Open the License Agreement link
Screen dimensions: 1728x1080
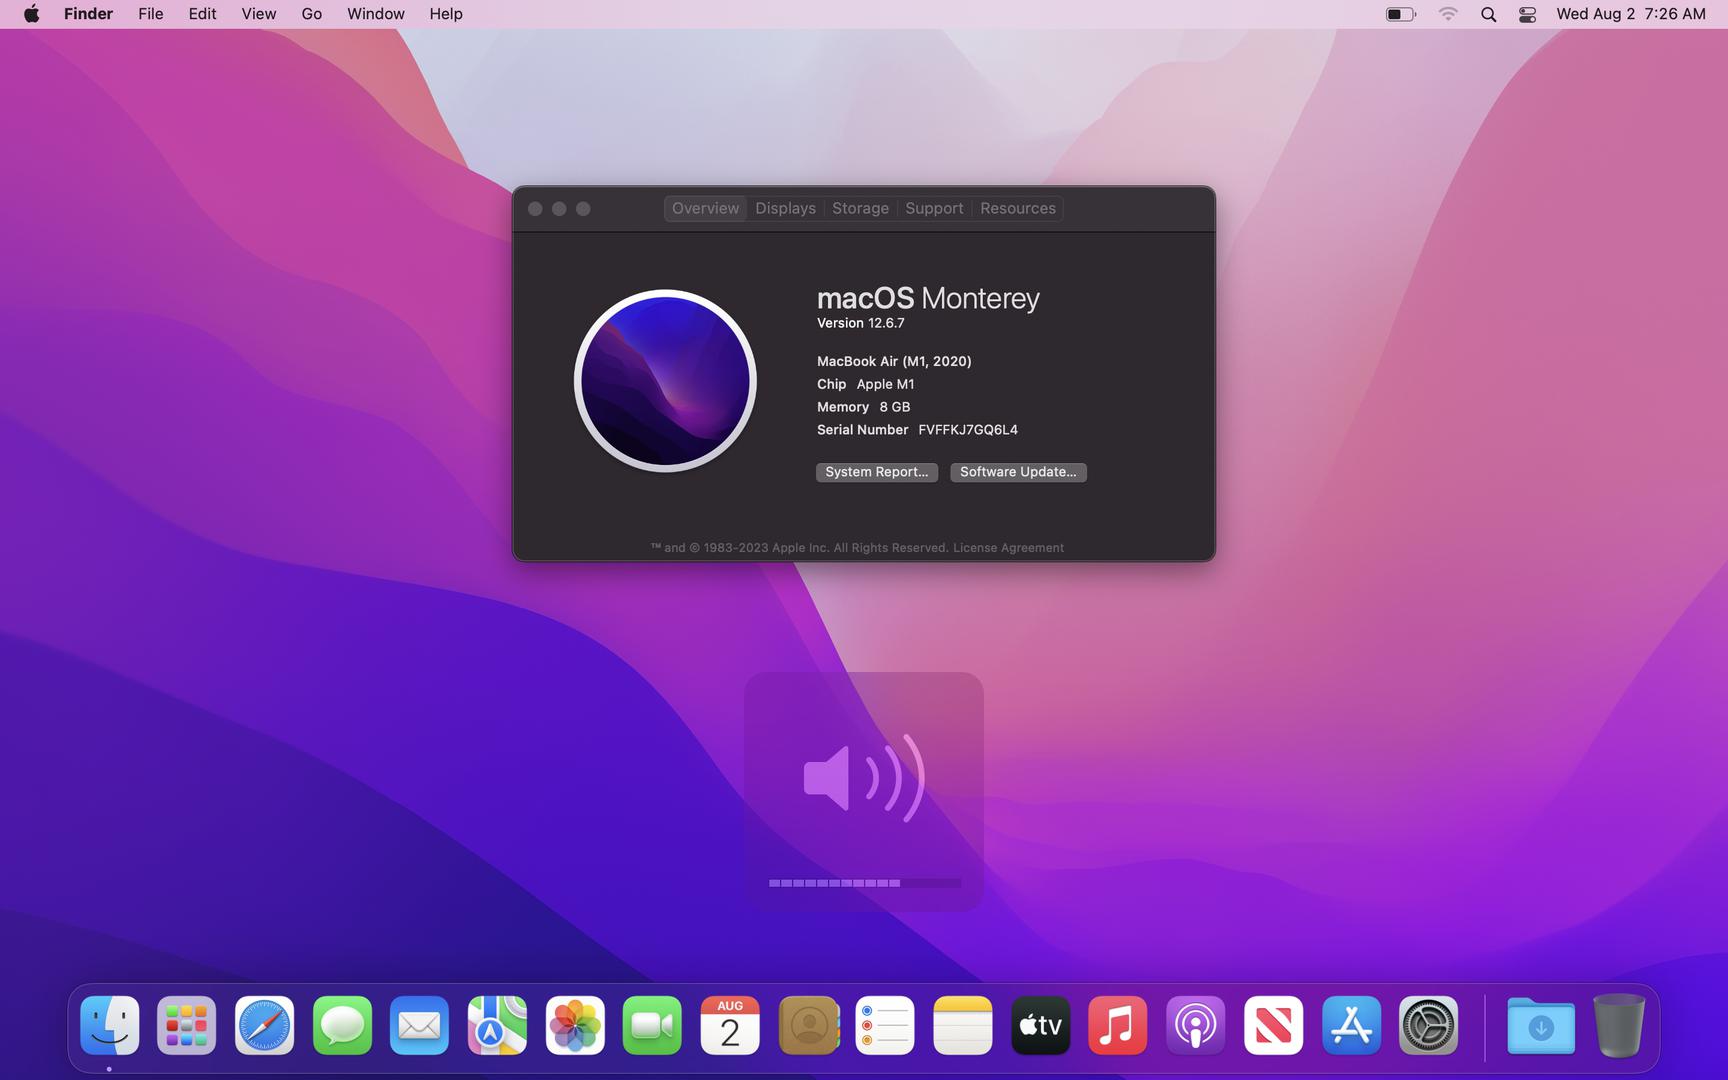(1008, 548)
